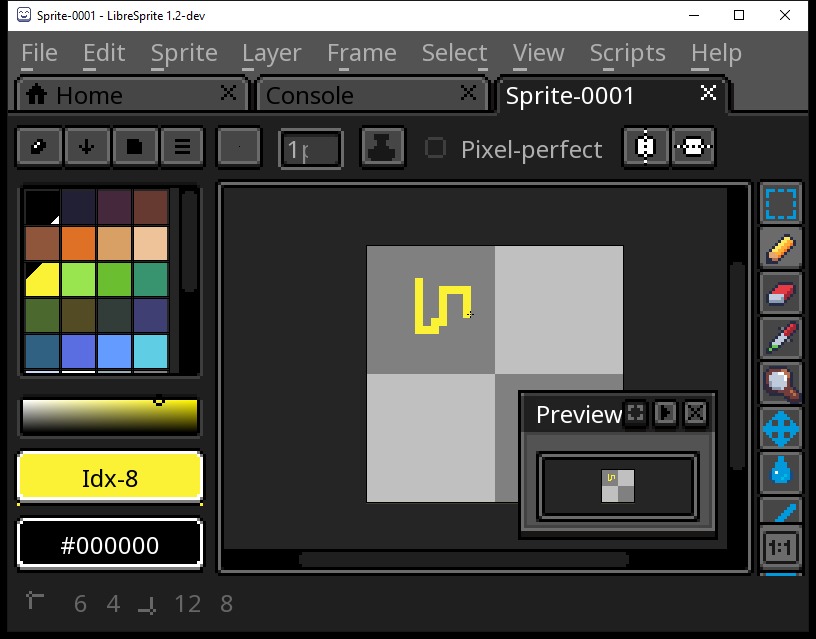Screen dimensions: 816x639
Task: Select the Line tool
Action: [x=781, y=510]
